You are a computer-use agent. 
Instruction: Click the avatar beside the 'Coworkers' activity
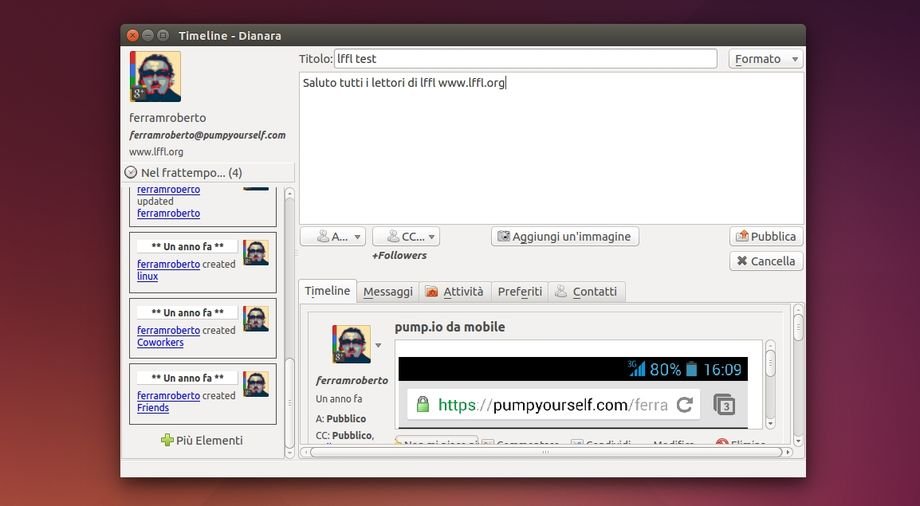click(x=256, y=319)
